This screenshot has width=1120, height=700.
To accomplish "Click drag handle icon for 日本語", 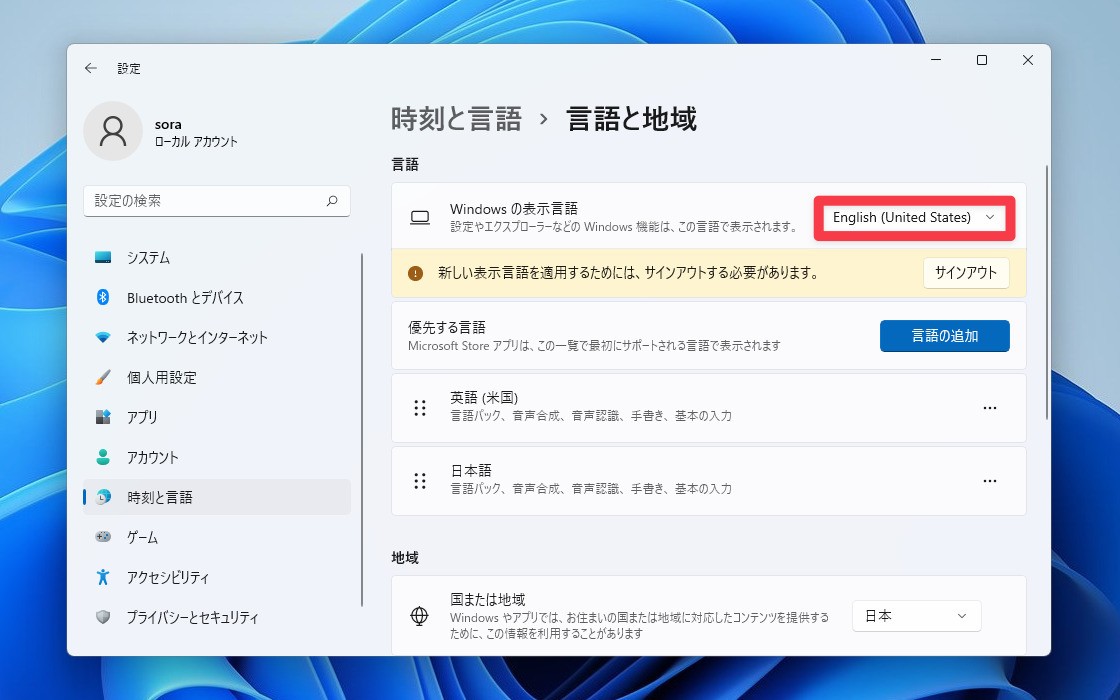I will [x=420, y=481].
